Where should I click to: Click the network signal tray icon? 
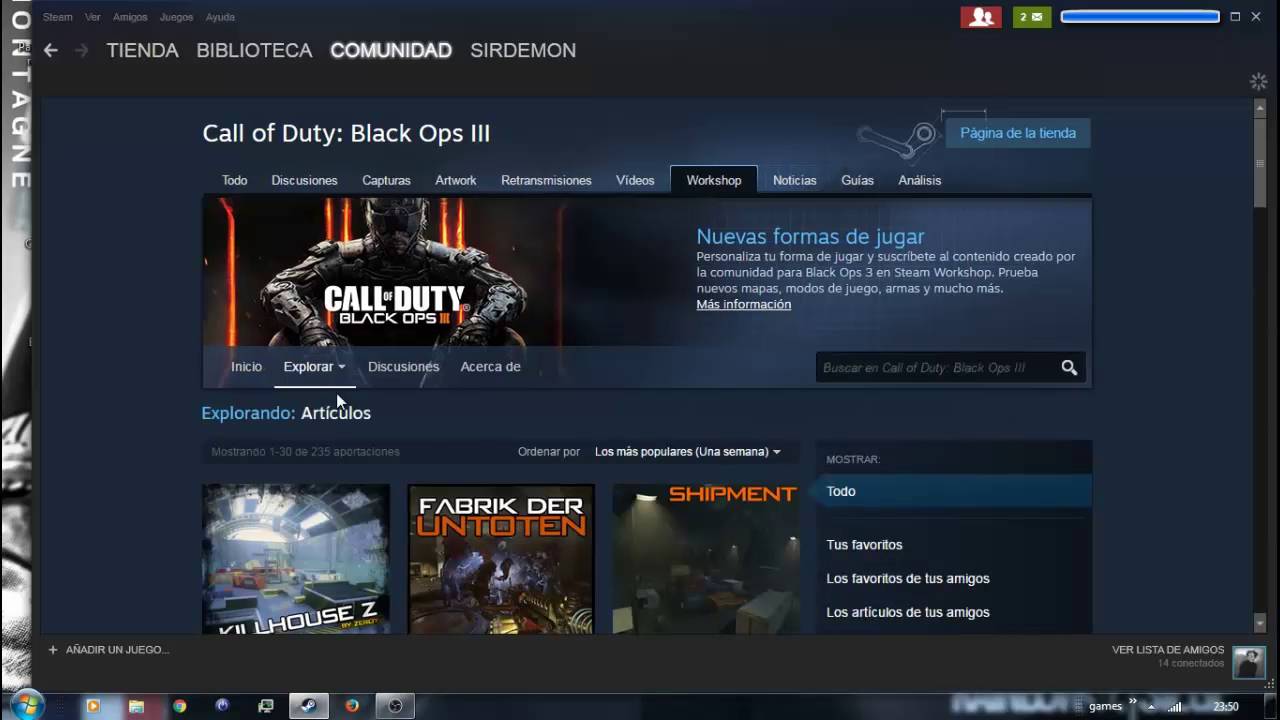[x=1174, y=707]
